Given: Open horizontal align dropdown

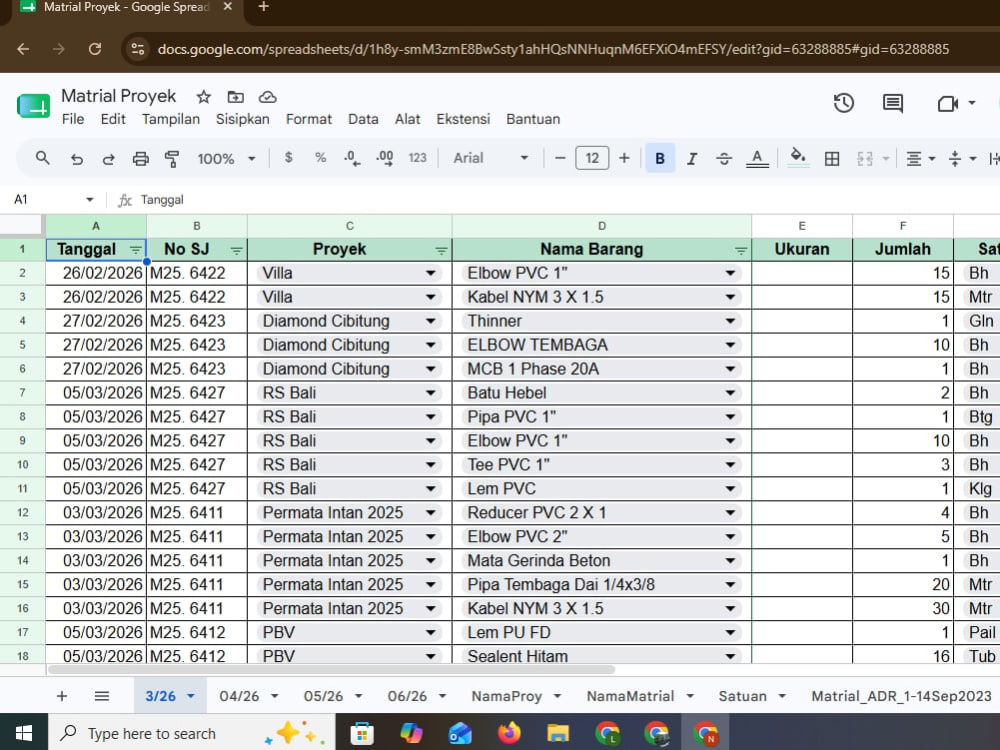Looking at the screenshot, I should click(x=920, y=159).
